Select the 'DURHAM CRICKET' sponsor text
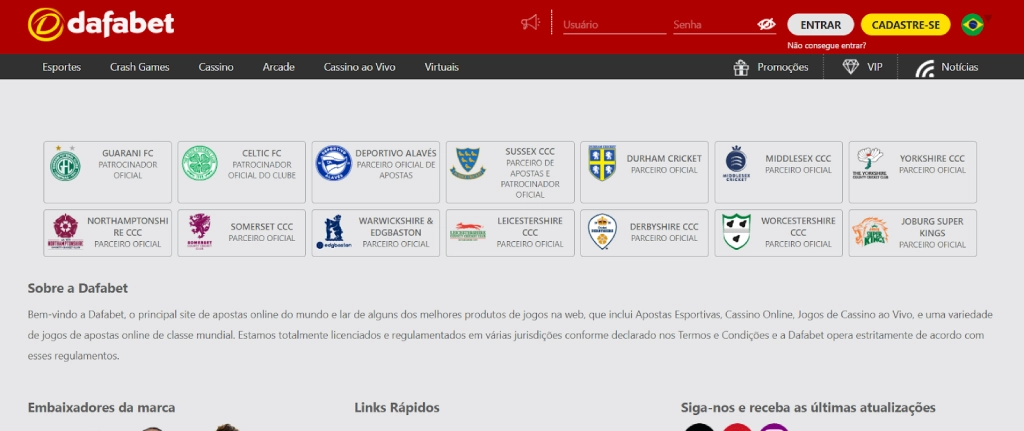 coord(664,158)
